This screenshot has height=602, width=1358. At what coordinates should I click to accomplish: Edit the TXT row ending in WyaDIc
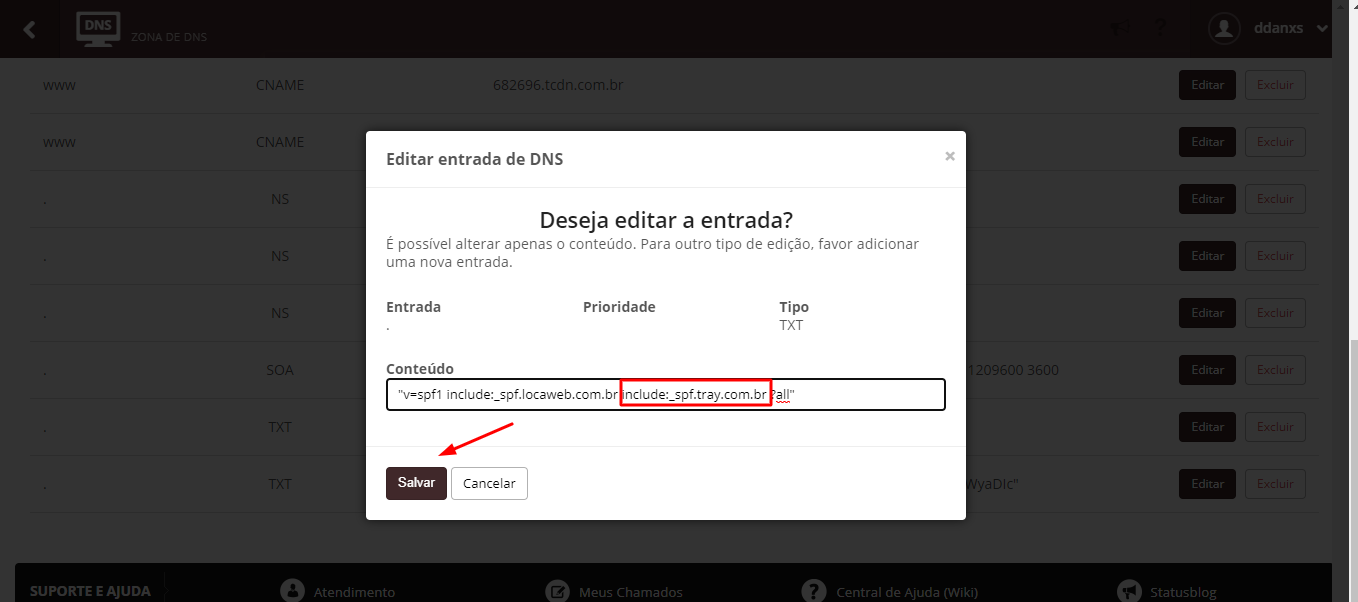pos(1208,484)
